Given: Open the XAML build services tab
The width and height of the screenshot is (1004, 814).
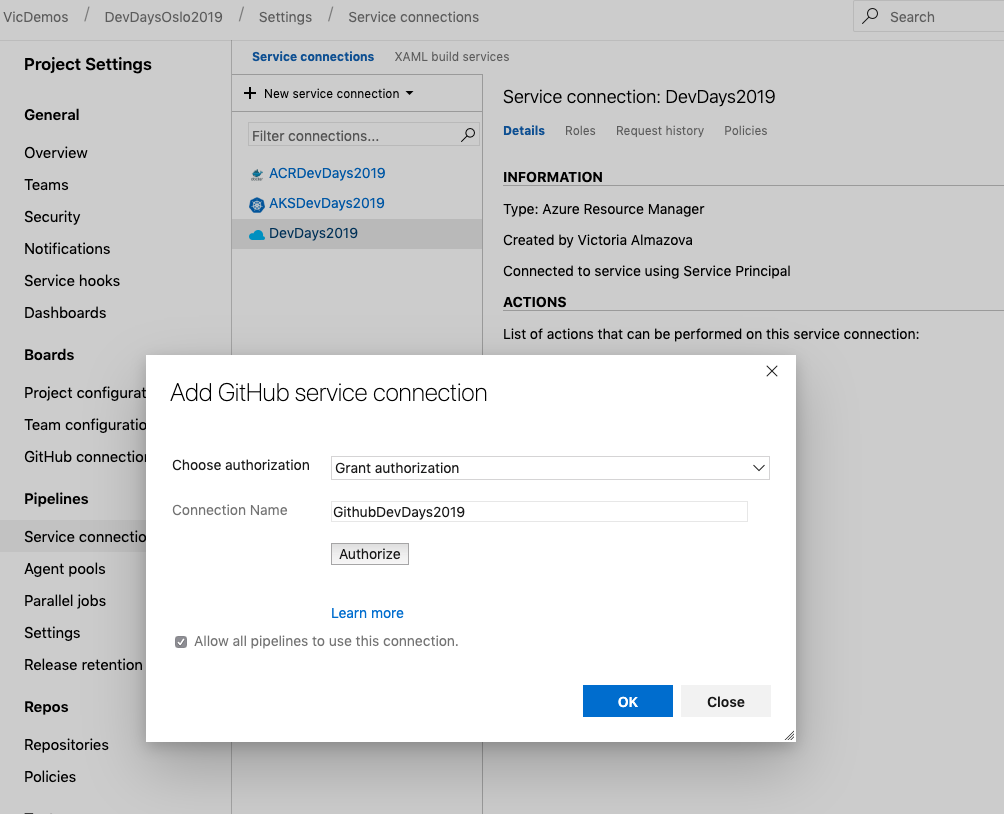Looking at the screenshot, I should 451,56.
